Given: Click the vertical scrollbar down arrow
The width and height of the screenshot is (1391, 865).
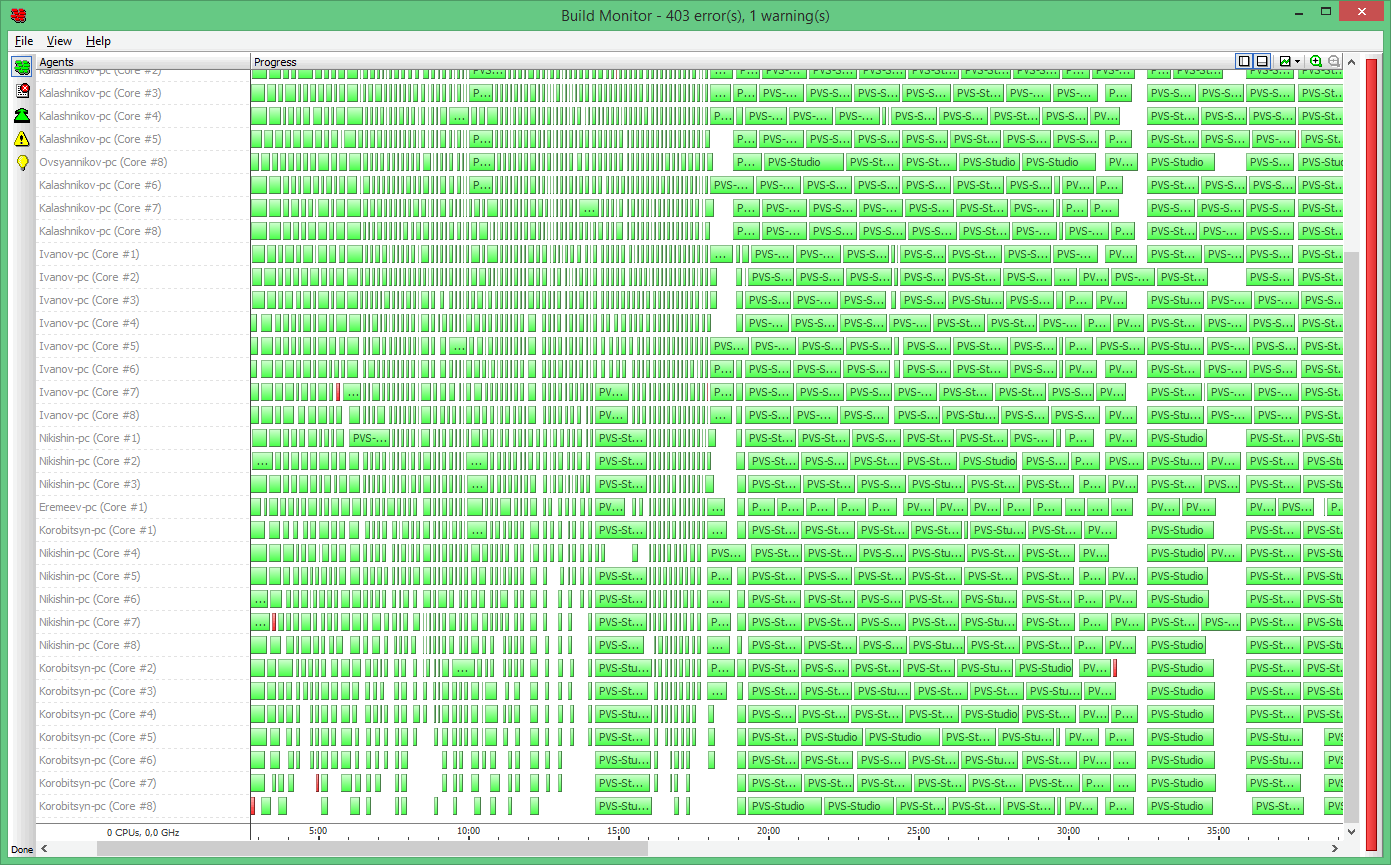Looking at the screenshot, I should (x=1351, y=831).
